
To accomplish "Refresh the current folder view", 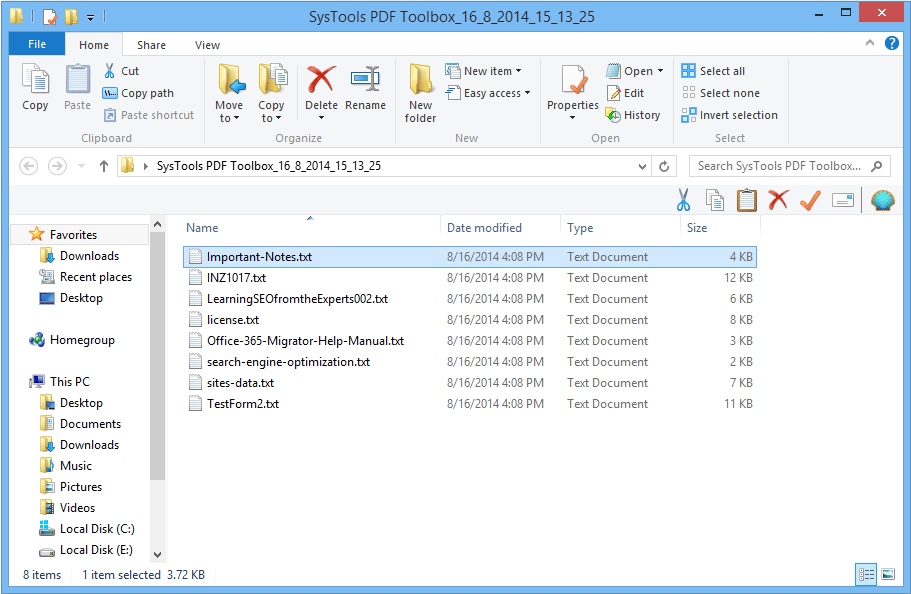I will point(664,166).
